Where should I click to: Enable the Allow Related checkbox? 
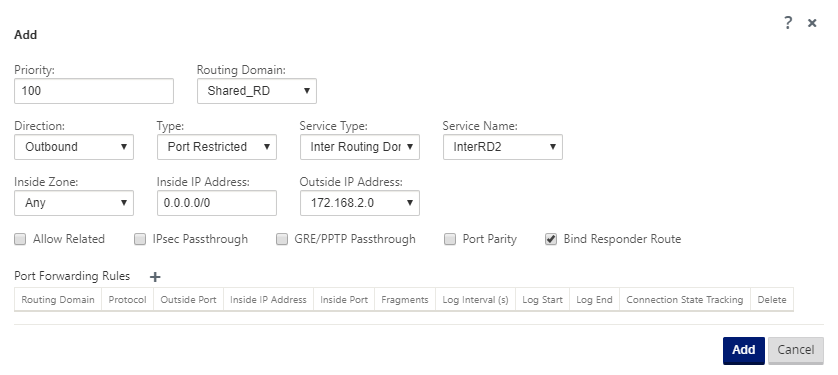pyautogui.click(x=20, y=239)
